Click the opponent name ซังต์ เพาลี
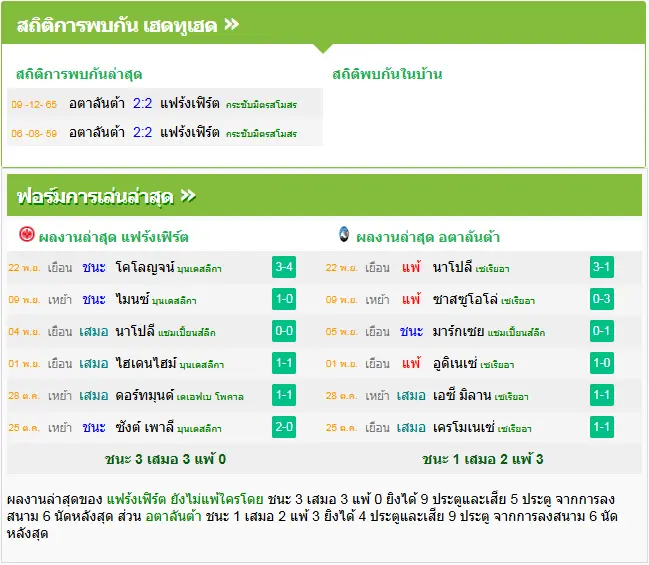Screen dimensions: 649x565 coord(145,427)
